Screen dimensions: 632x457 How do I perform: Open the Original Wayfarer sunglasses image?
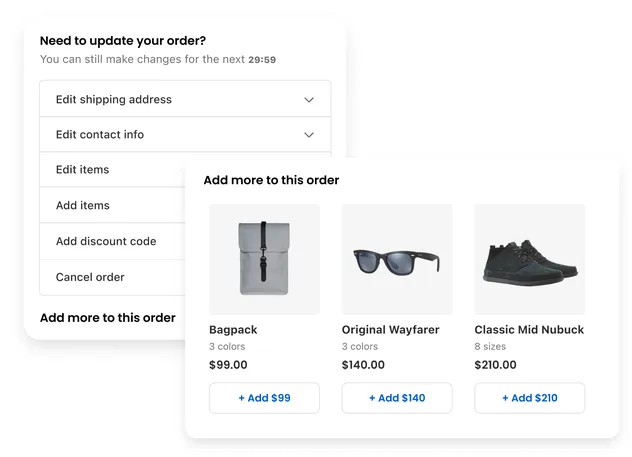pyautogui.click(x=397, y=259)
